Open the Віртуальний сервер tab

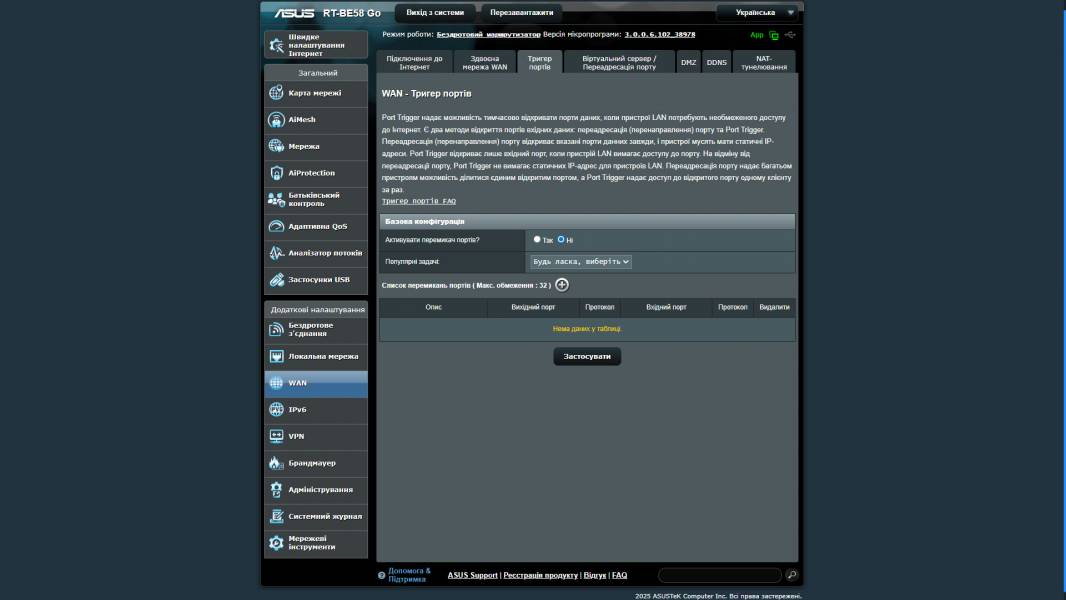[619, 62]
